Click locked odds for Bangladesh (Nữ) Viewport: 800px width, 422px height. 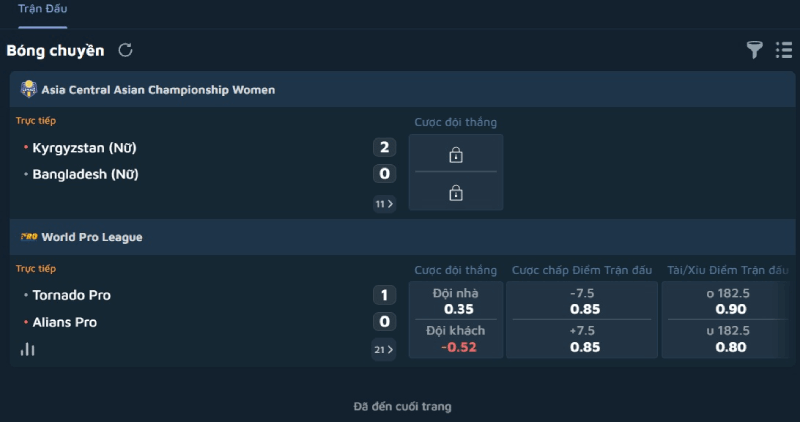[456, 192]
